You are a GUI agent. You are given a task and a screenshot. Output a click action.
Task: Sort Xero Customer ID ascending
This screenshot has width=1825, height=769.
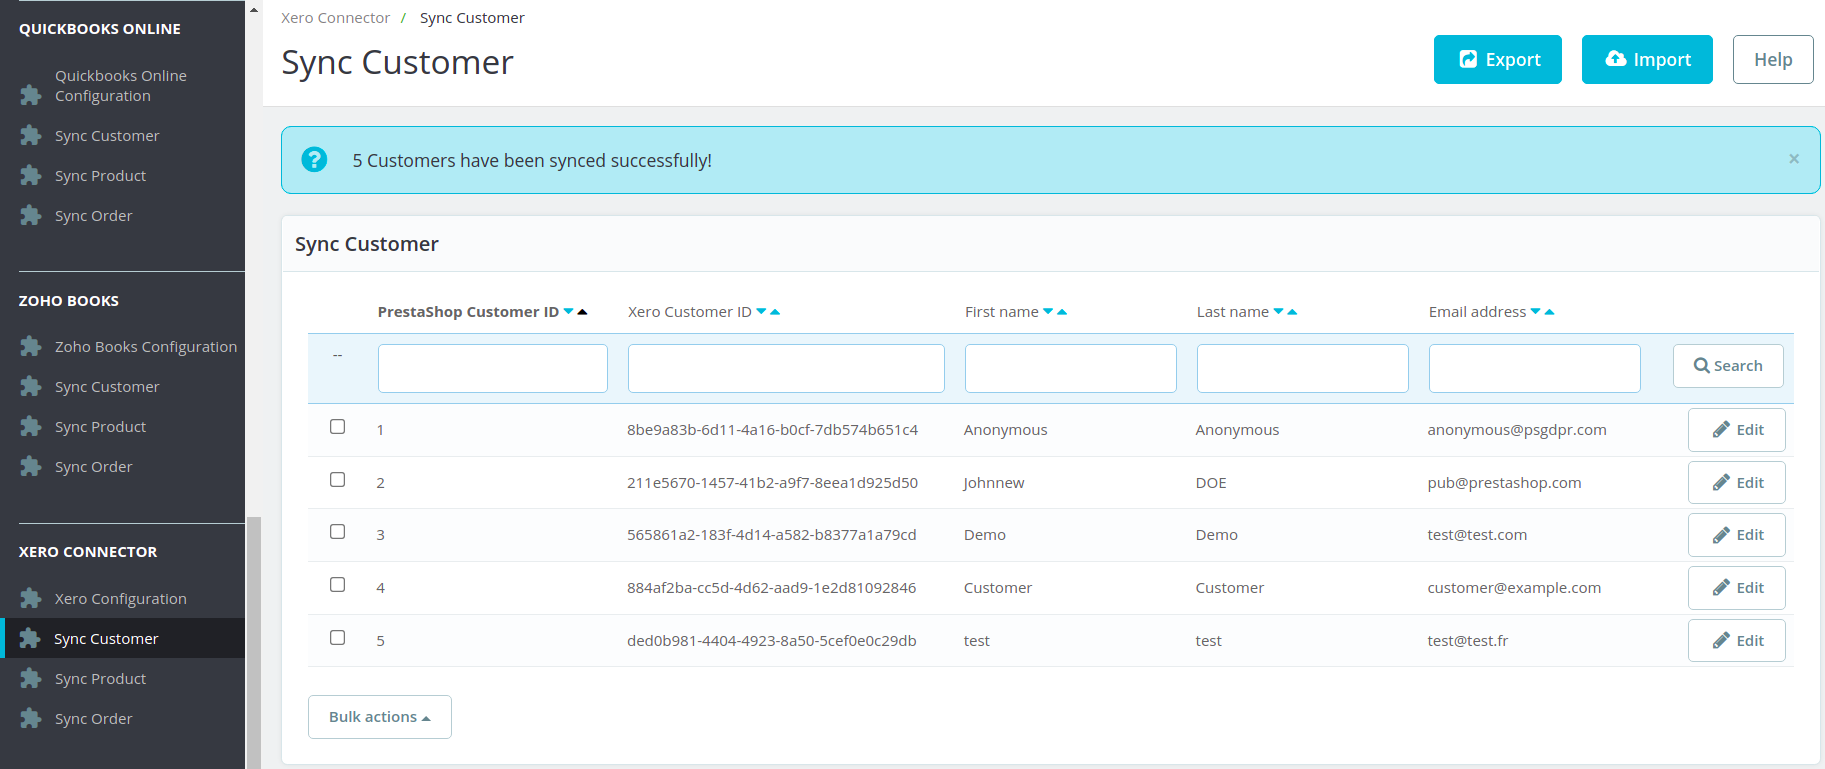click(775, 311)
